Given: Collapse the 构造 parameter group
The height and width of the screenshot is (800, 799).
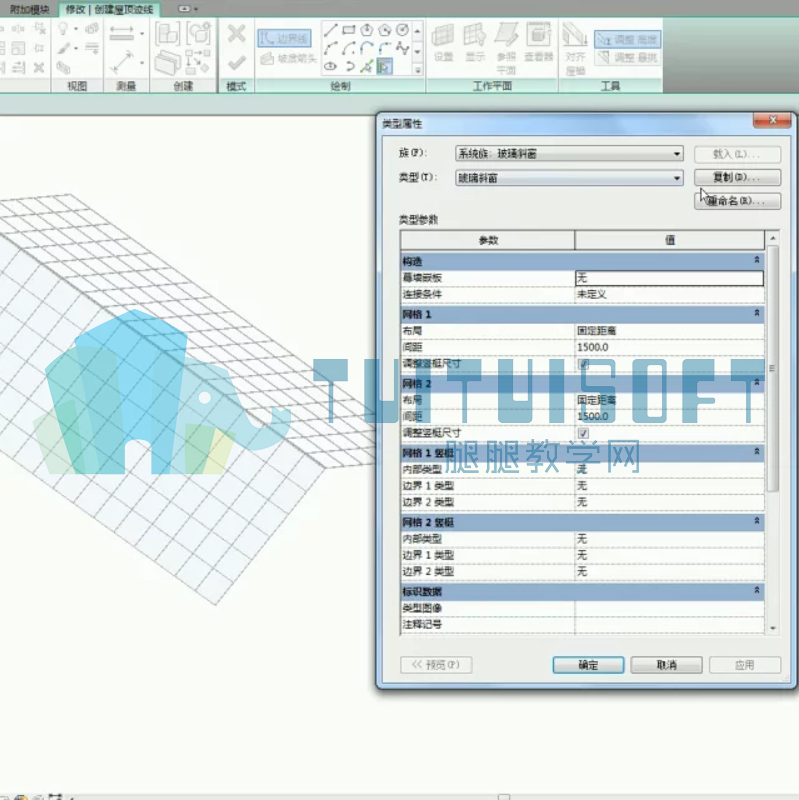Looking at the screenshot, I should pos(757,261).
